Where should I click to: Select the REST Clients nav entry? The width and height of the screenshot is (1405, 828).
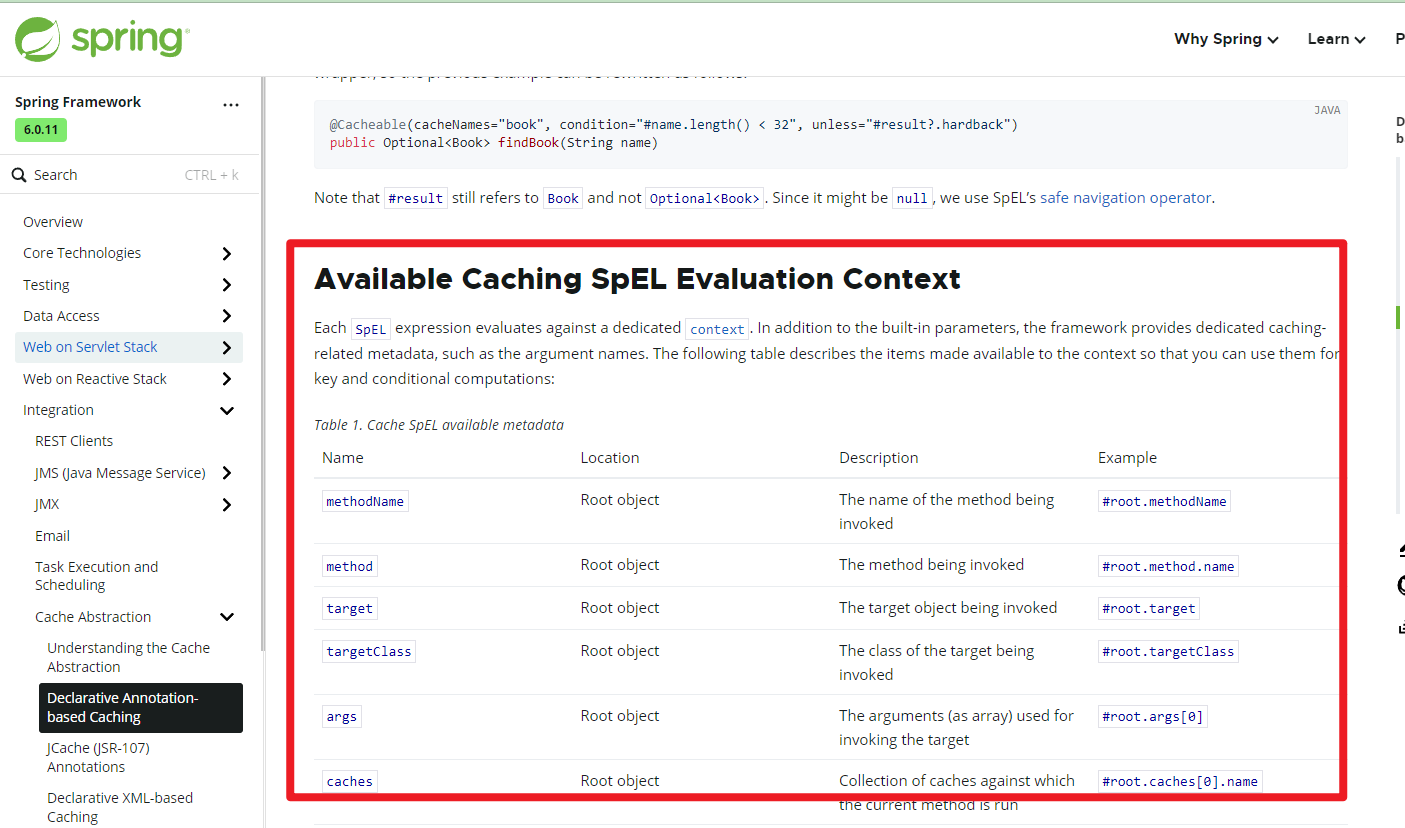click(74, 440)
